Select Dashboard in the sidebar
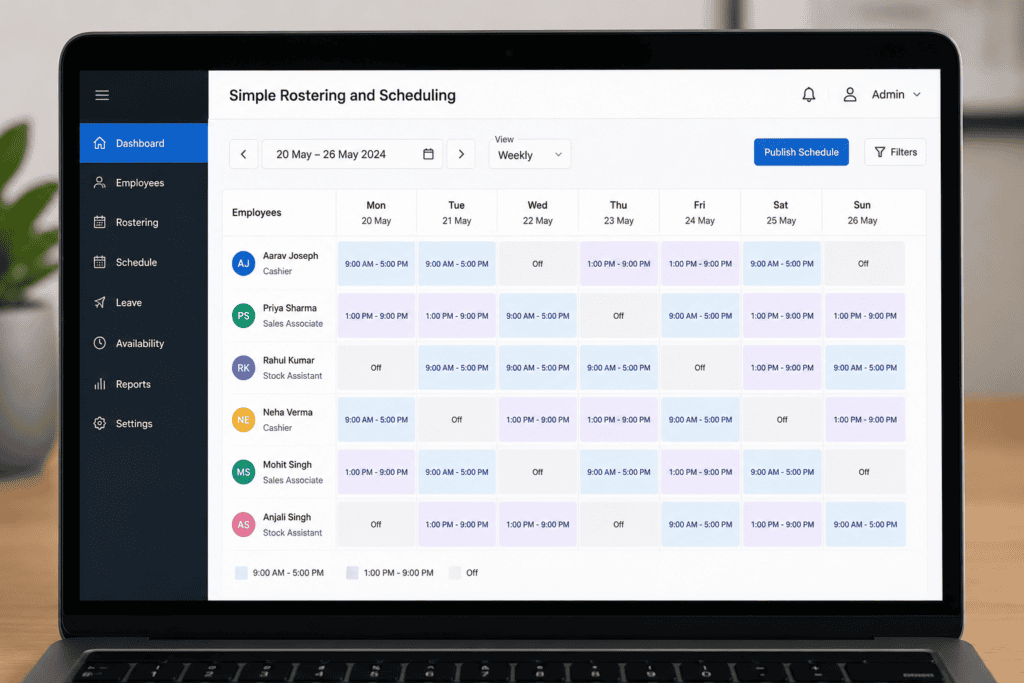 point(144,143)
